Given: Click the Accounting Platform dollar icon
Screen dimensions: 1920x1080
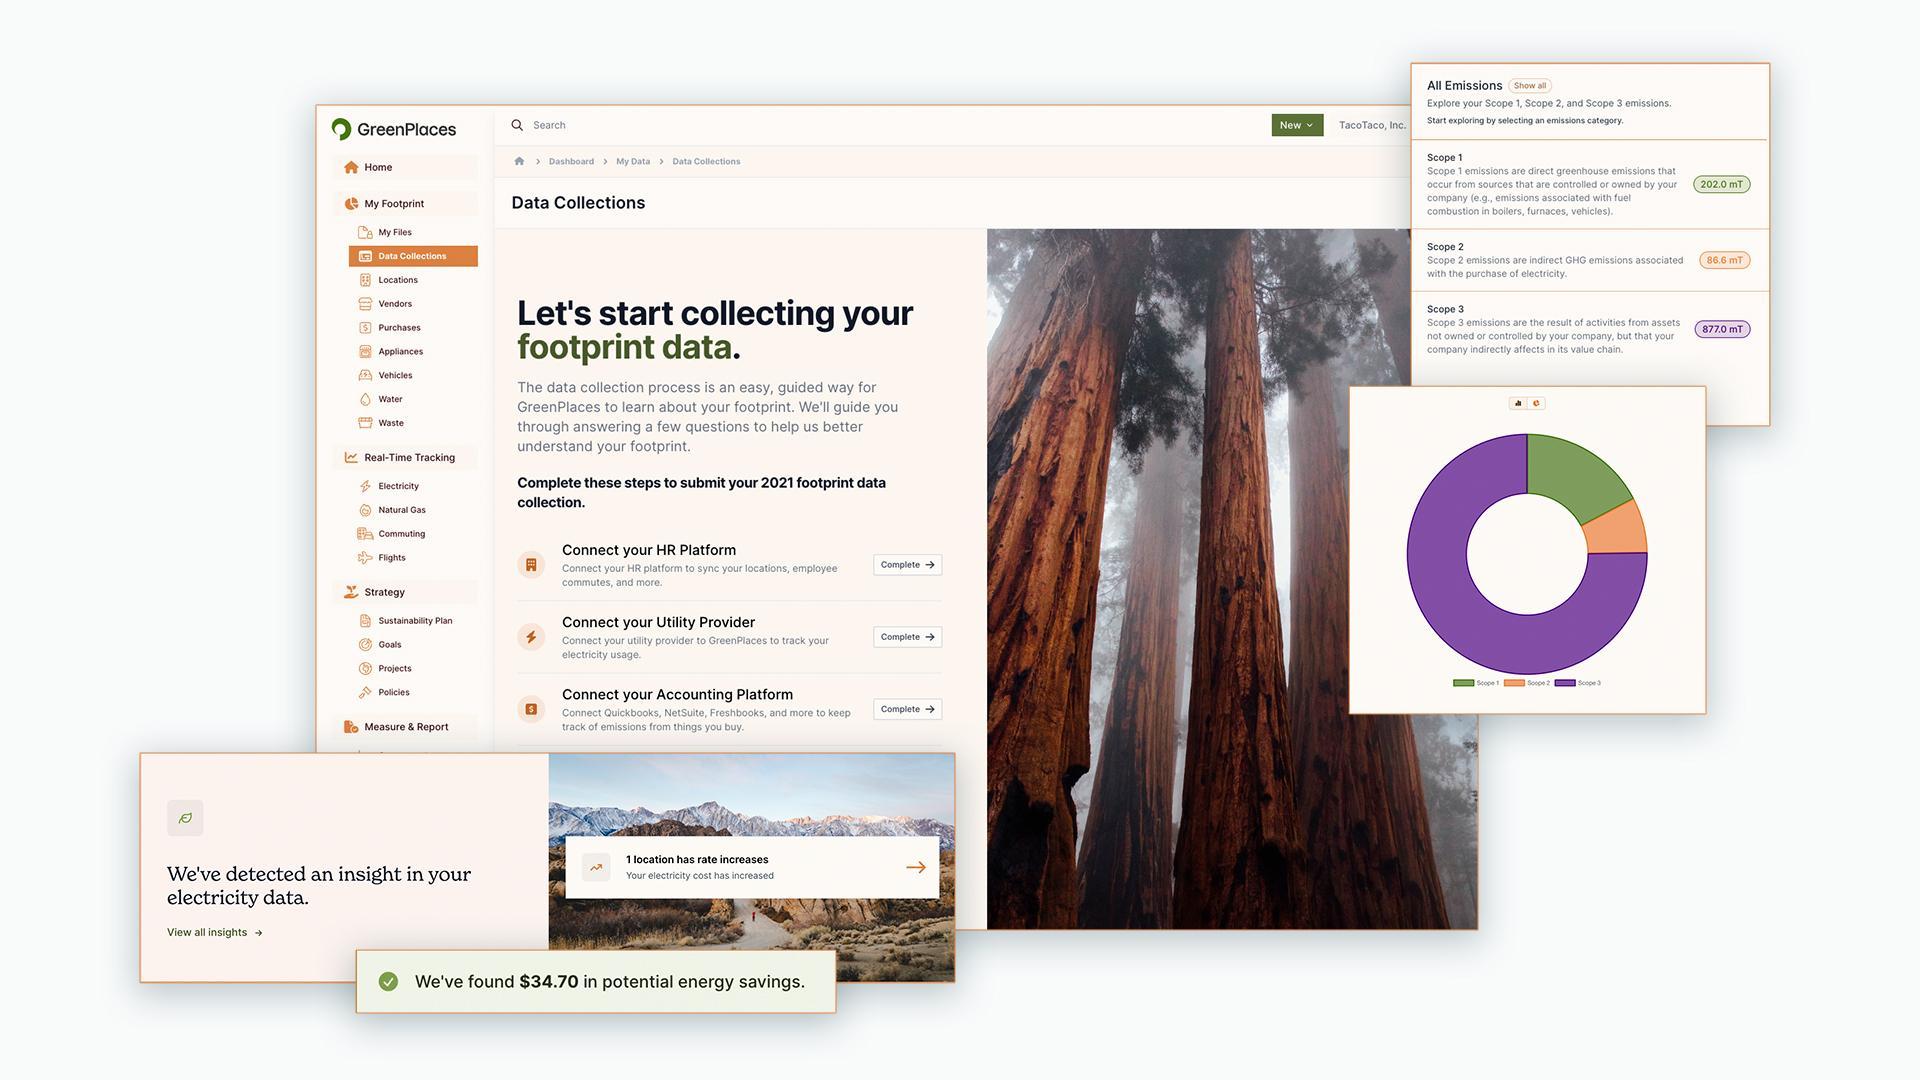Looking at the screenshot, I should coord(531,709).
